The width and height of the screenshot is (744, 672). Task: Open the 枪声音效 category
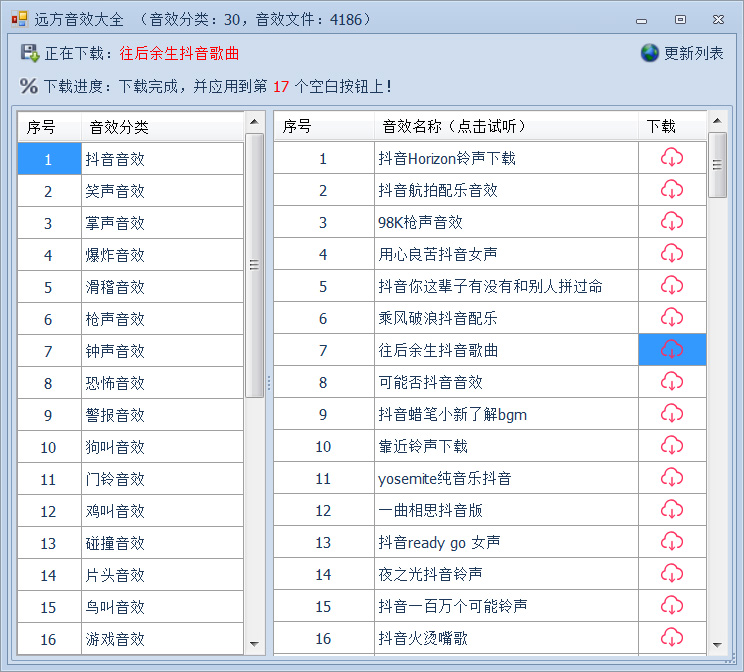click(x=115, y=319)
